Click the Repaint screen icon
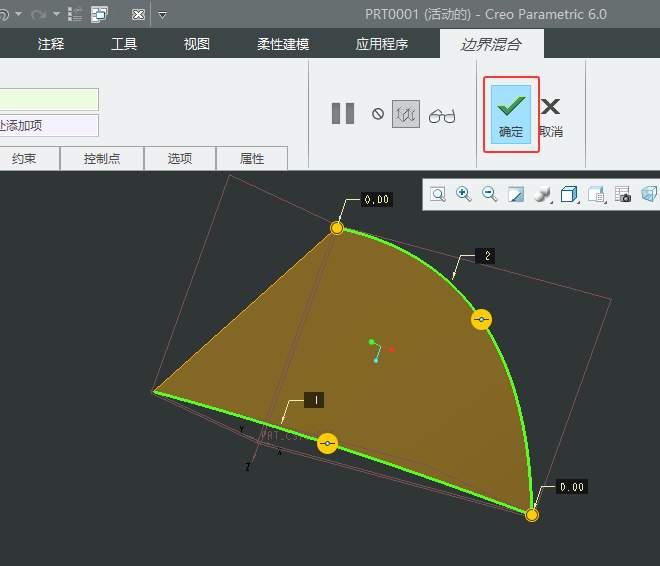The height and width of the screenshot is (566, 660). click(x=516, y=194)
